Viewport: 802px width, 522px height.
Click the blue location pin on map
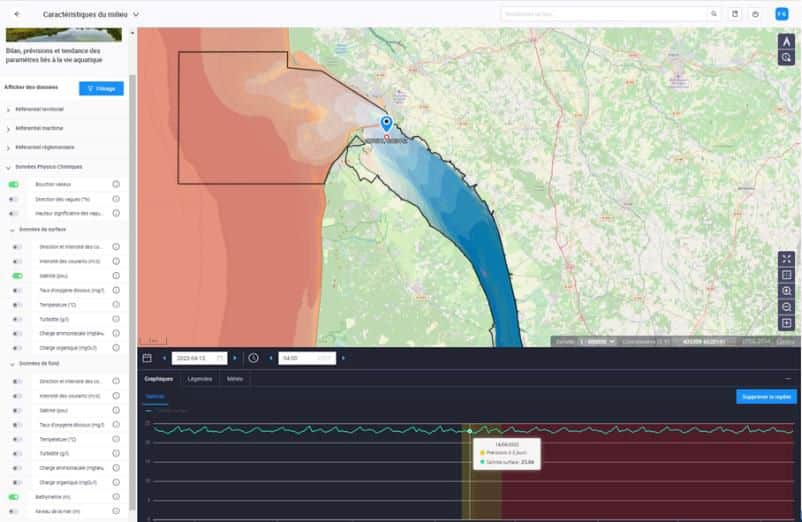[x=386, y=124]
